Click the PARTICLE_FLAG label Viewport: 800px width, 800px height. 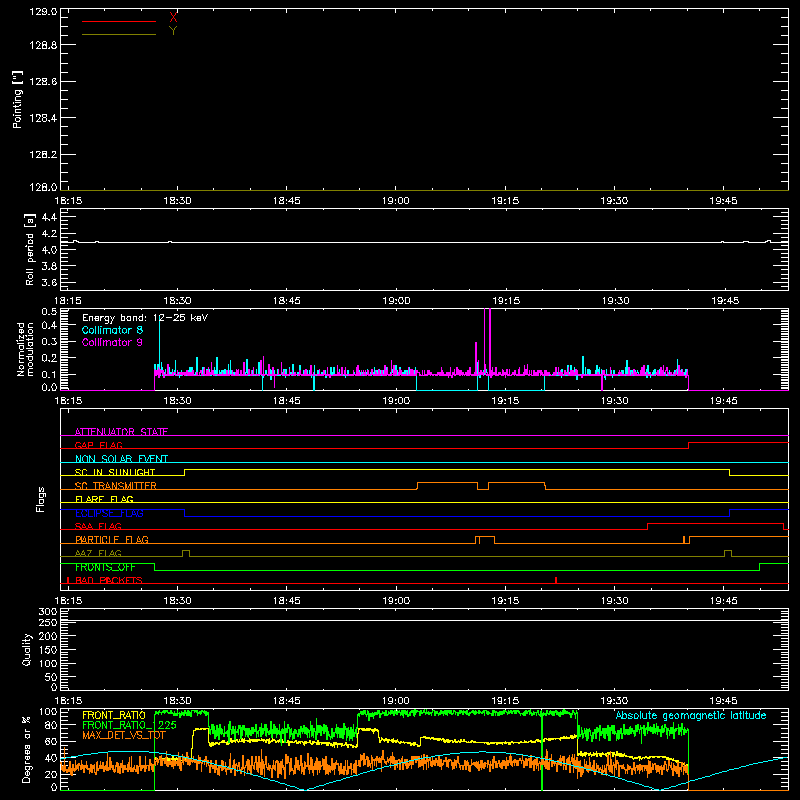coord(112,539)
